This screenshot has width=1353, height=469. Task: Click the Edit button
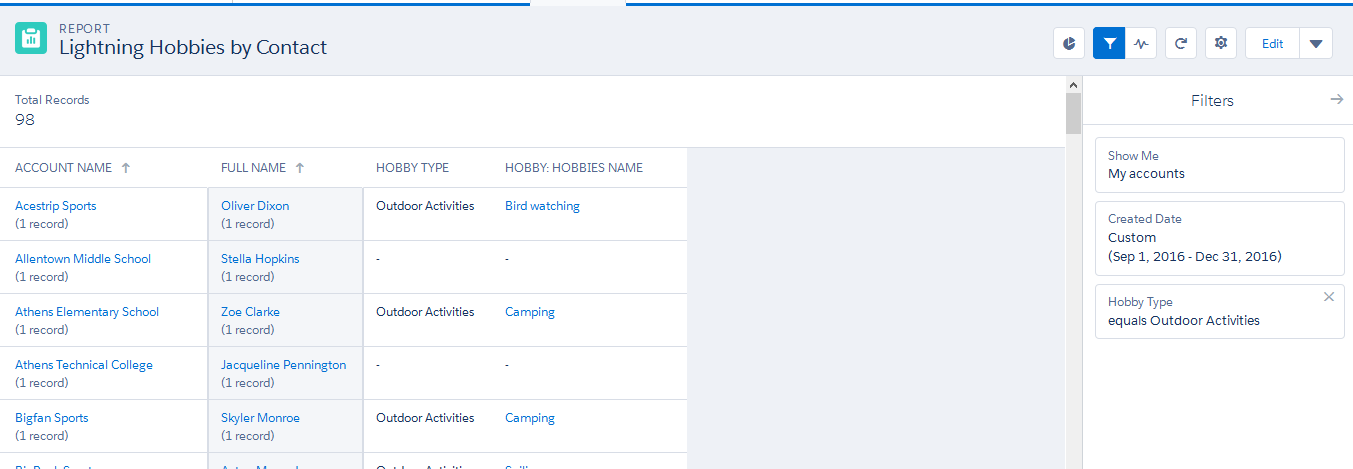(1272, 43)
